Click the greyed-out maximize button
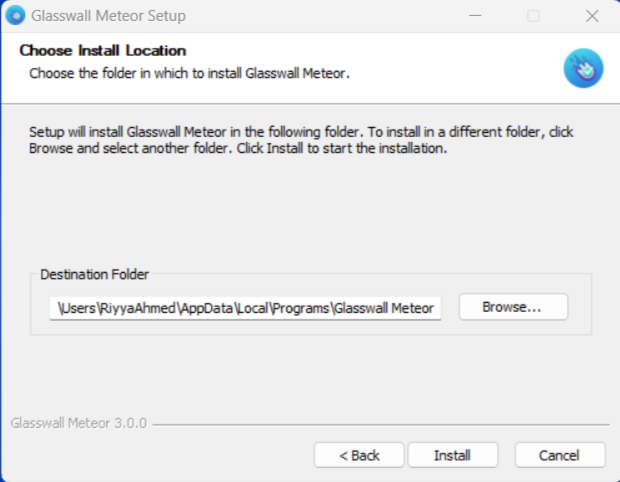Viewport: 620px width, 482px height. click(533, 16)
